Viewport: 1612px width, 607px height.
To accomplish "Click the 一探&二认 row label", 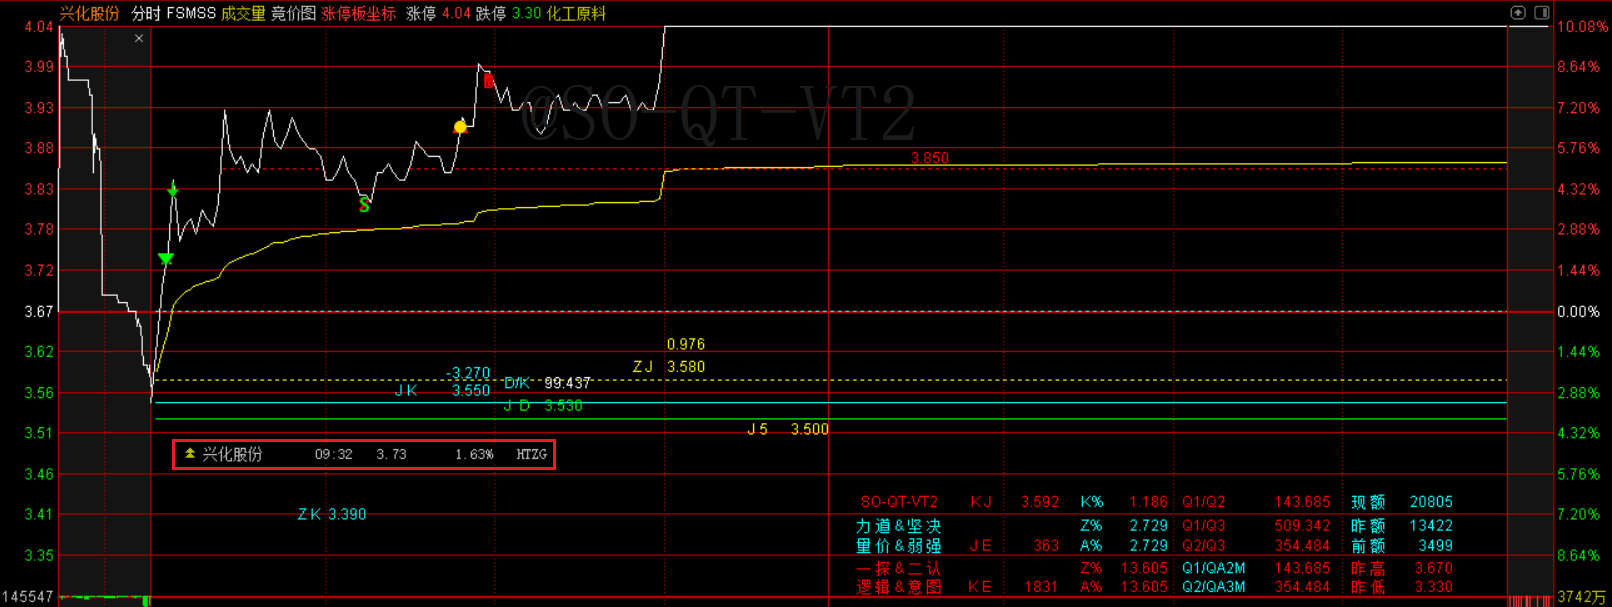I will click(x=899, y=568).
